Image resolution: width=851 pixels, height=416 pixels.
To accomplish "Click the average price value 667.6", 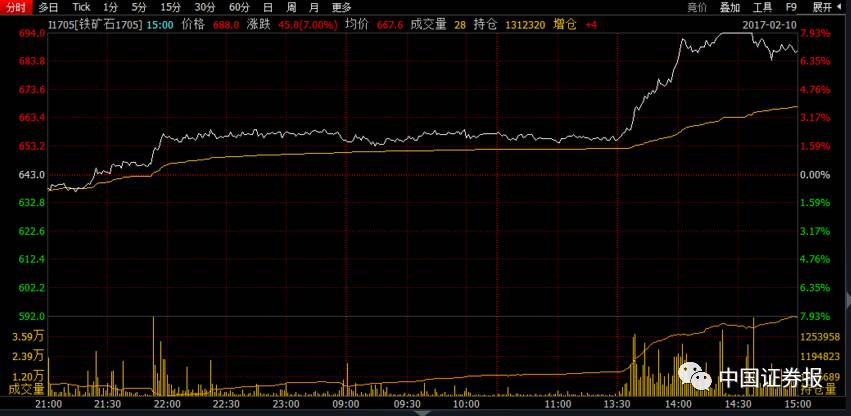I will pyautogui.click(x=389, y=24).
